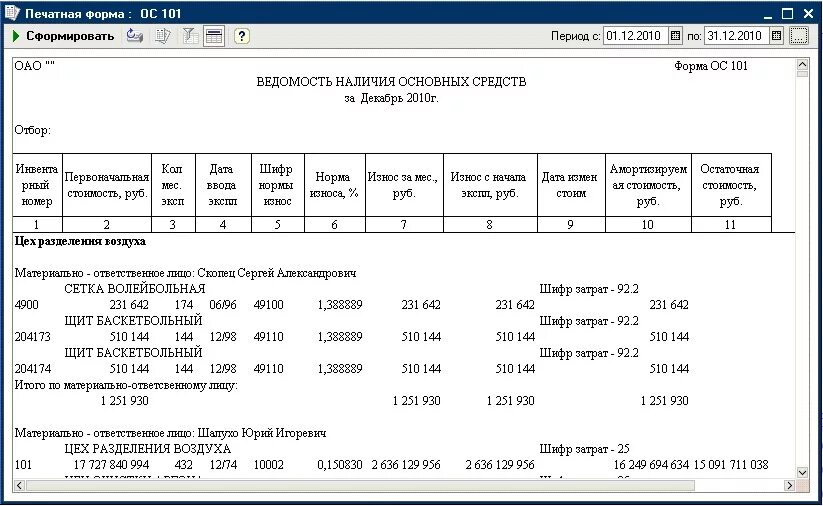823x506 pixels.
Task: Open calendar for period start date
Action: [676, 36]
